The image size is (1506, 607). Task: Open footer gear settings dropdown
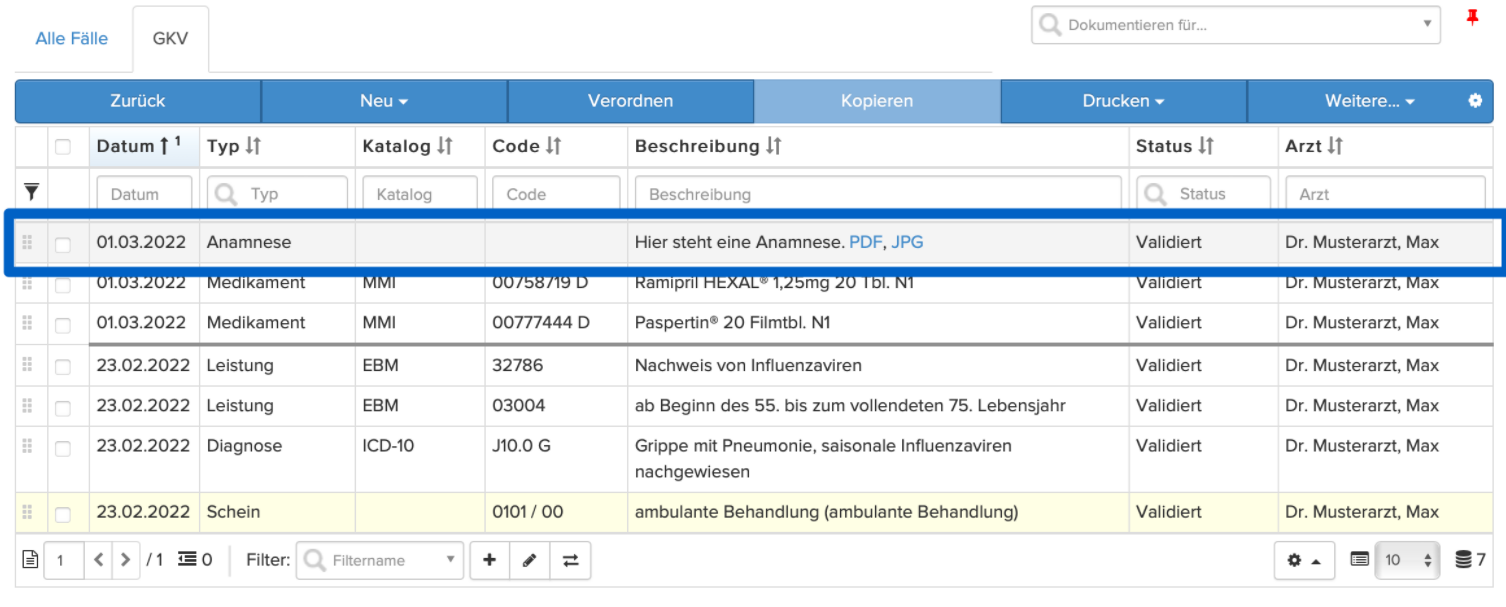click(1304, 561)
